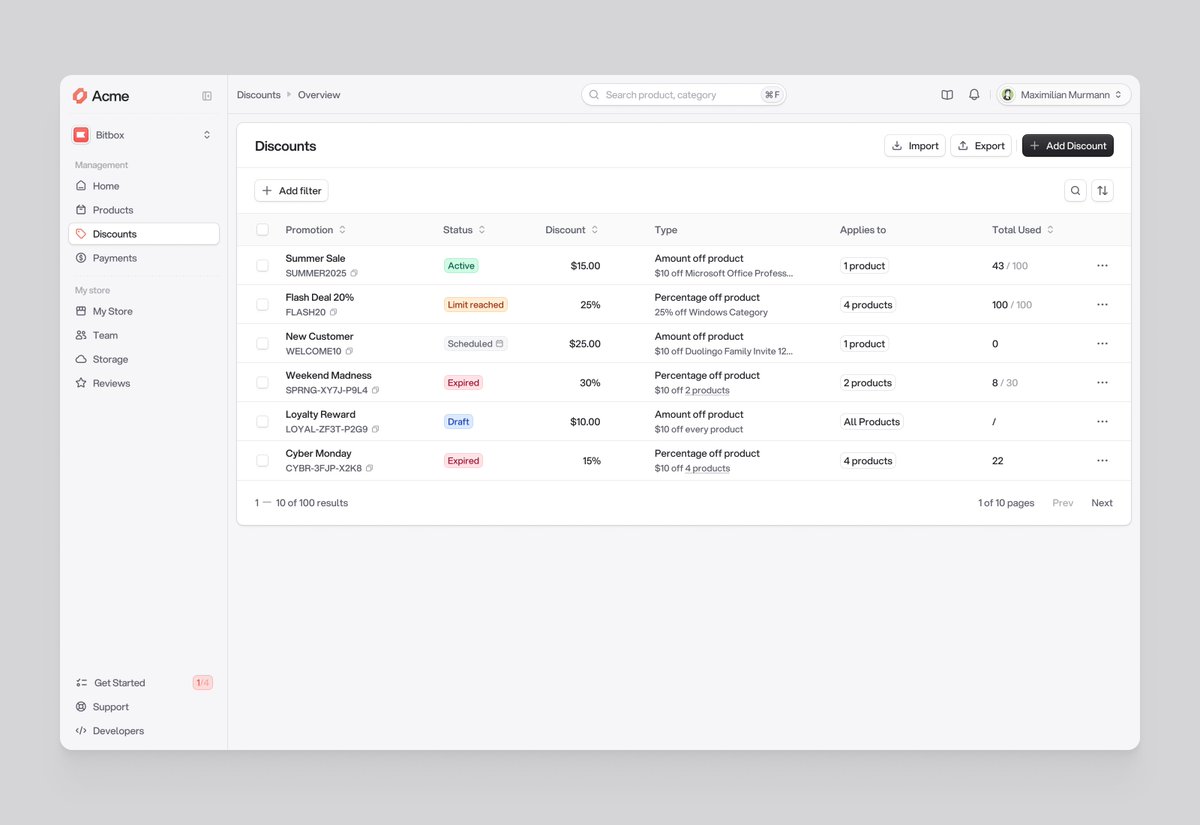Collapse the sidebar panel icon
The width and height of the screenshot is (1200, 825).
(207, 96)
